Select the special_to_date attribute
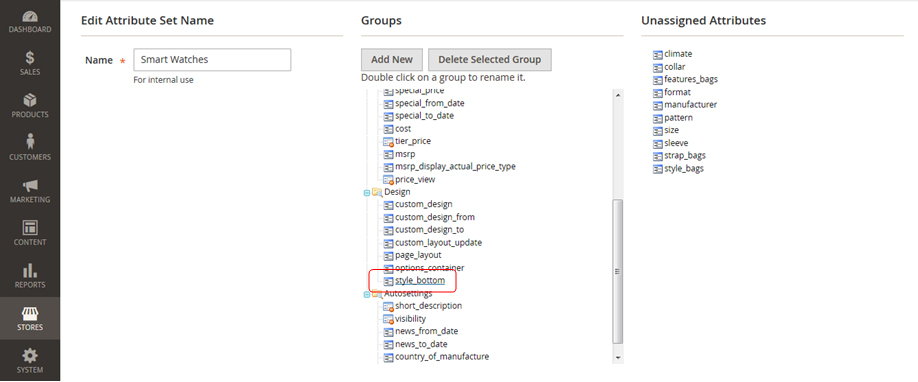Image resolution: width=918 pixels, height=382 pixels. 424,115
